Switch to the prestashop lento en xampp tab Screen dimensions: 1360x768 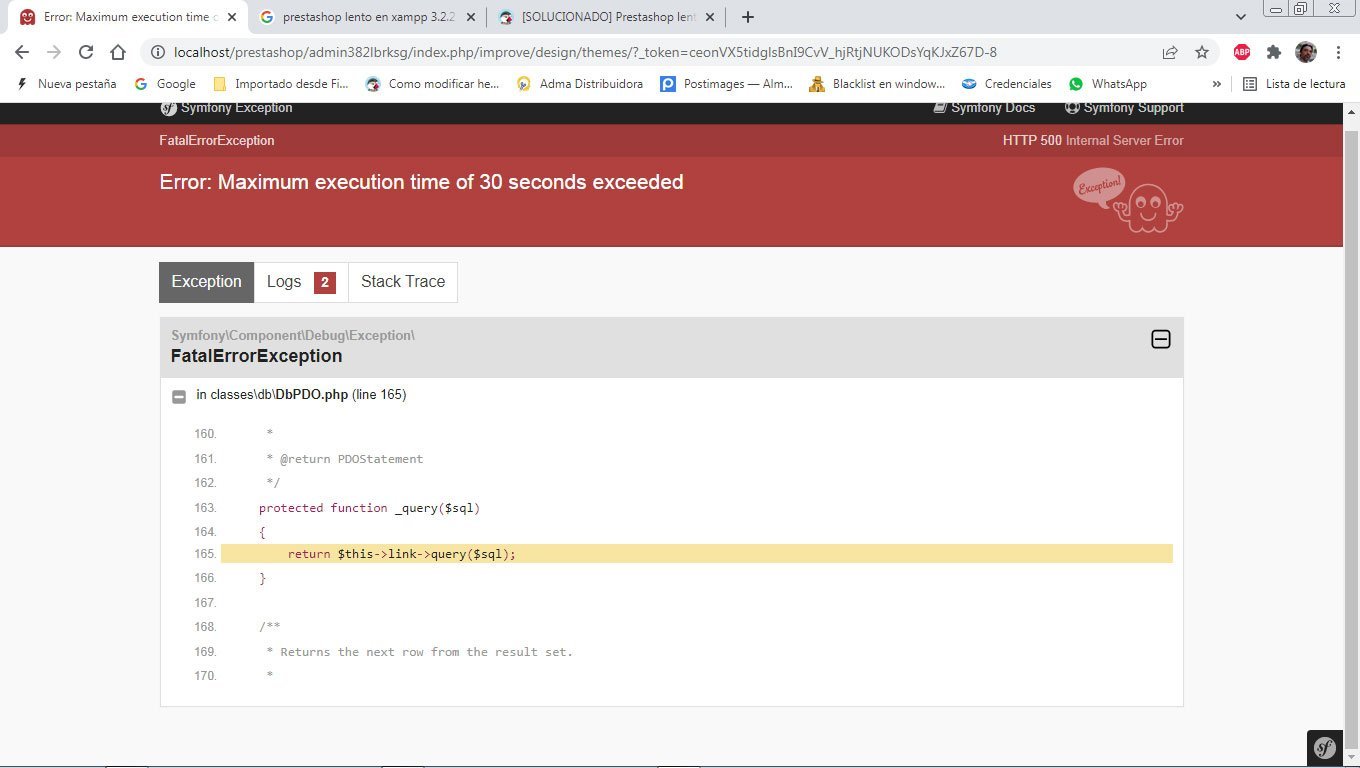click(x=365, y=17)
